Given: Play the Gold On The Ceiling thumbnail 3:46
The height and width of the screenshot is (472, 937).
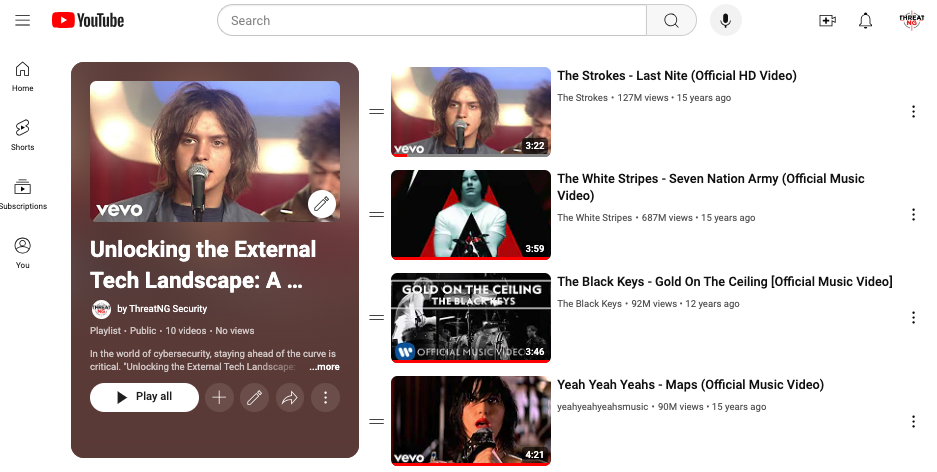Looking at the screenshot, I should (x=471, y=318).
